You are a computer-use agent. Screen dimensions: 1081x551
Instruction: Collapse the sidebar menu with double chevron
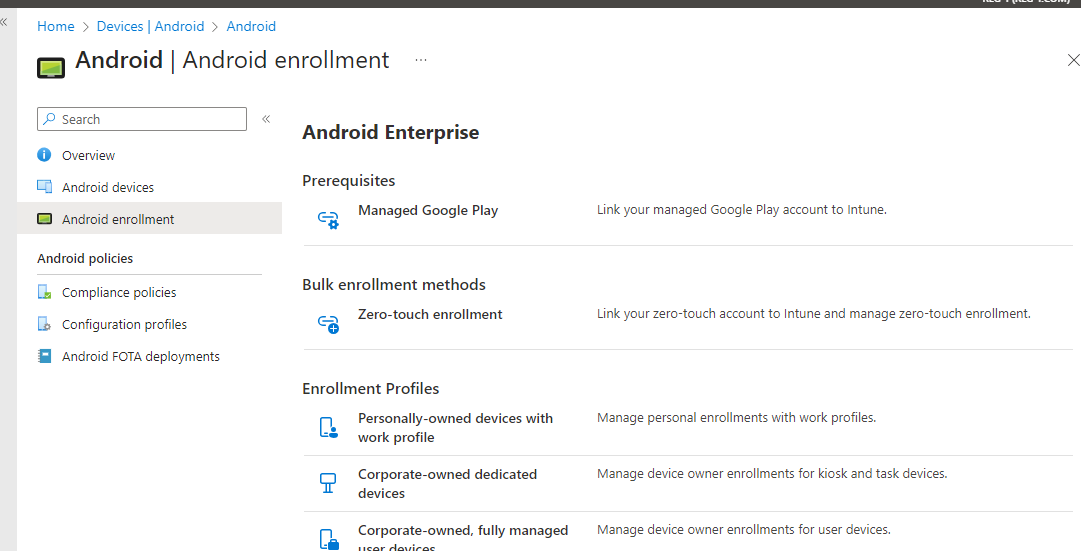[x=266, y=119]
